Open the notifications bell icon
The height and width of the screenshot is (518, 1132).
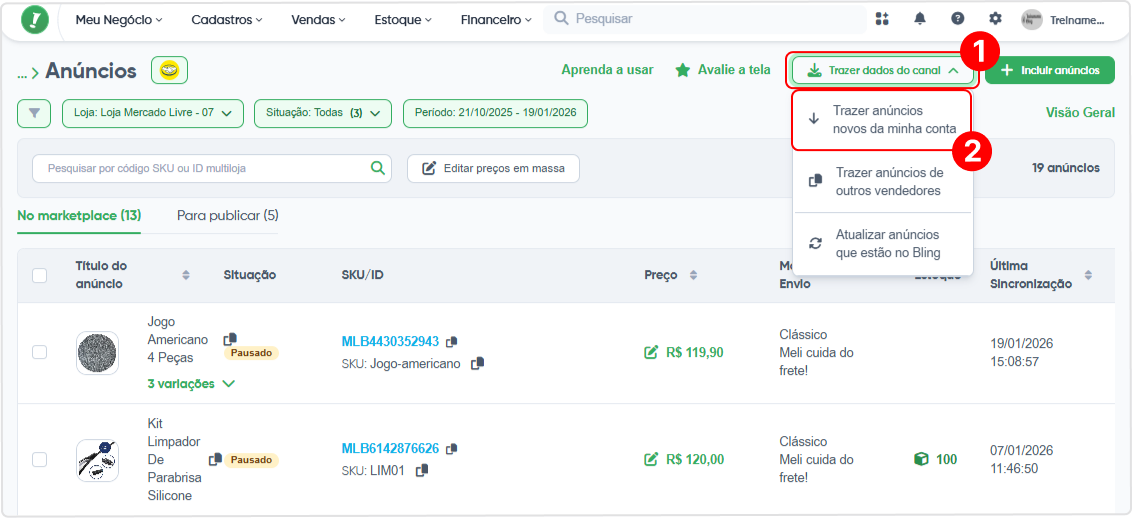click(920, 19)
